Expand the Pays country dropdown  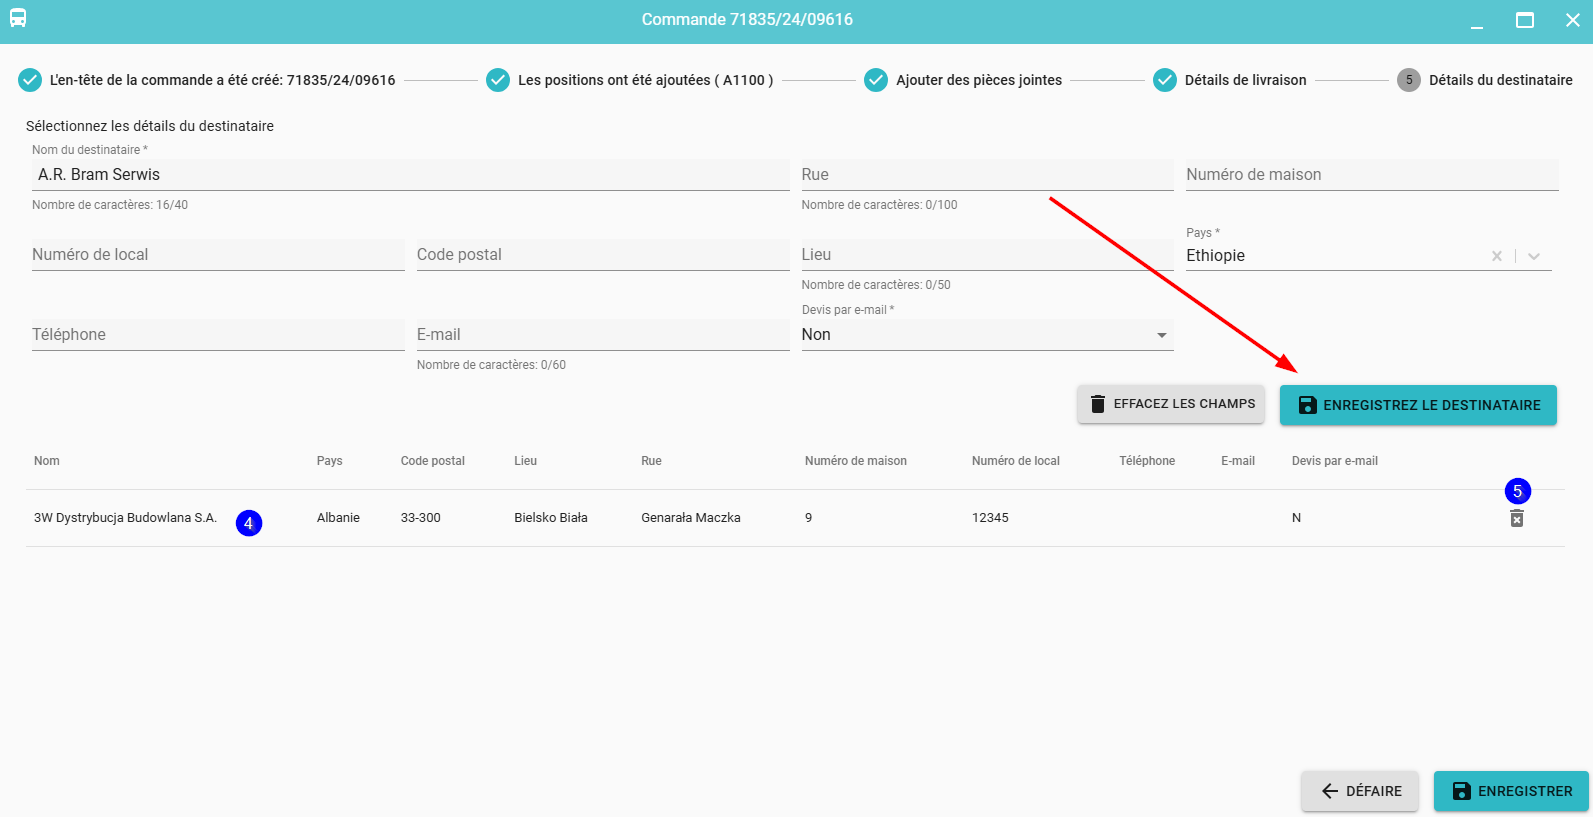point(1534,256)
